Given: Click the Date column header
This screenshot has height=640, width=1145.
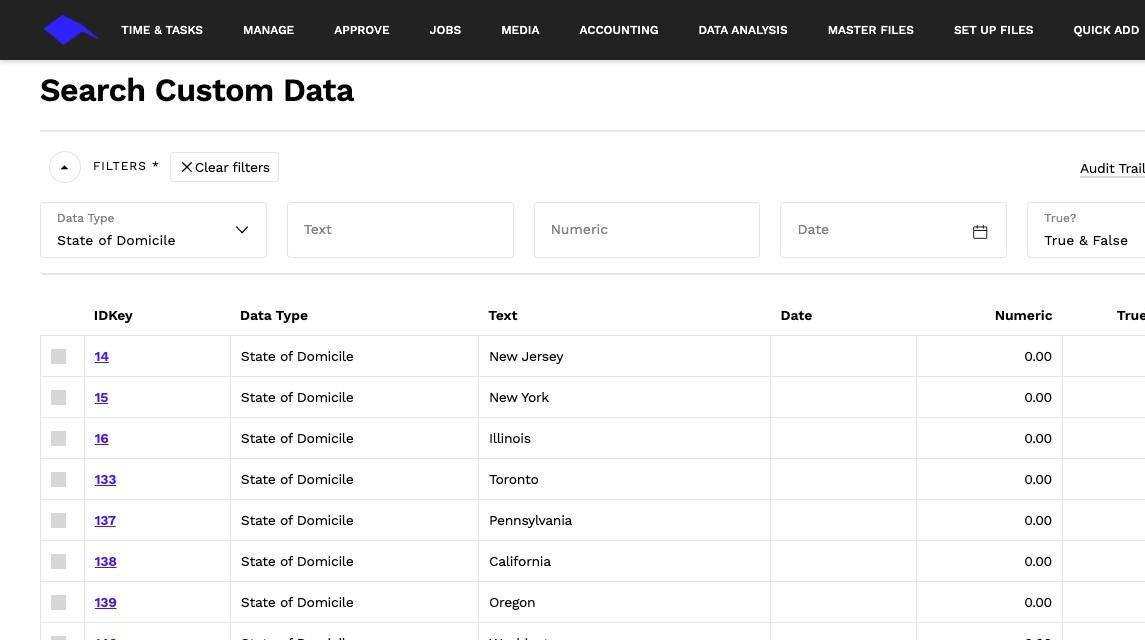Looking at the screenshot, I should (x=796, y=316).
